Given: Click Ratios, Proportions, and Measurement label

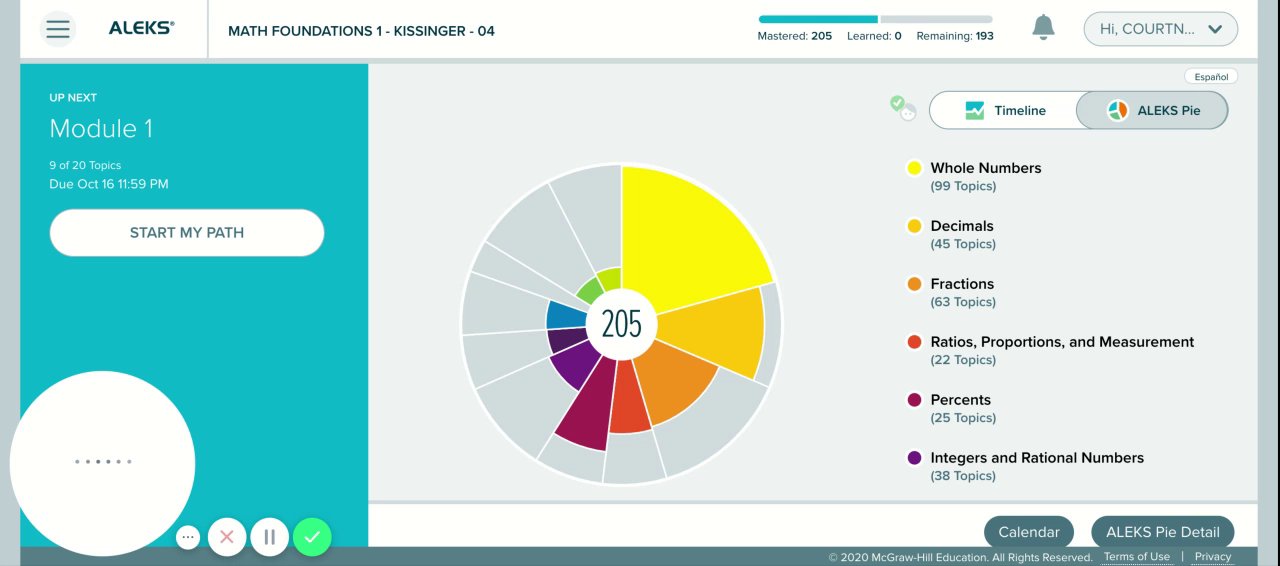Looking at the screenshot, I should [1062, 342].
